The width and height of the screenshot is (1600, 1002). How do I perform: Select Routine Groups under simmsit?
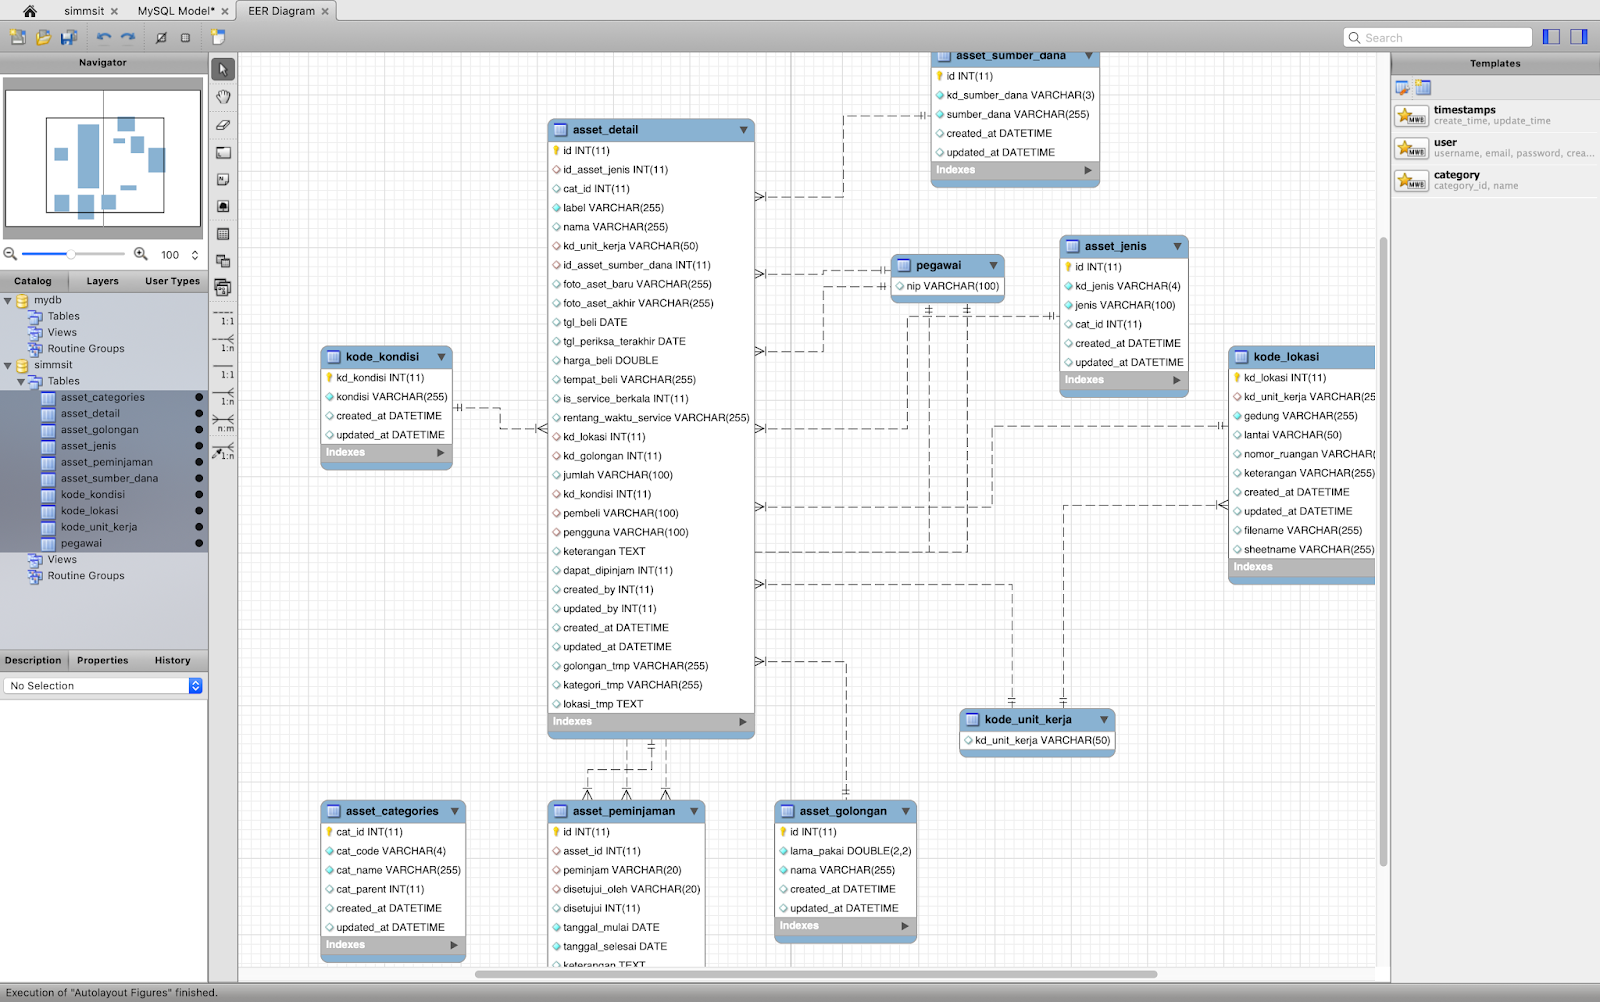click(86, 576)
